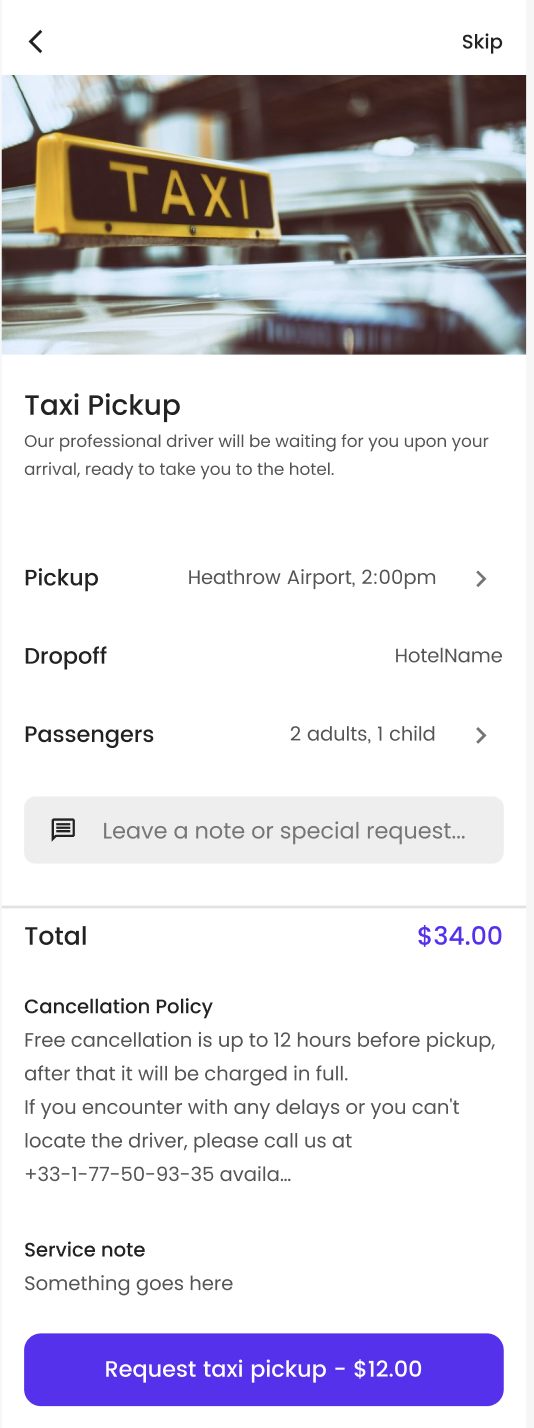The height and width of the screenshot is (1428, 534).
Task: Click the Taxi Pickup title
Action: point(103,405)
